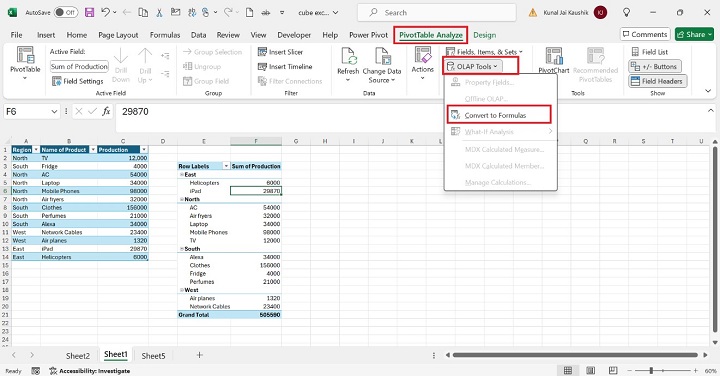Image resolution: width=720 pixels, height=376 pixels.
Task: Open the Name of Product filter dropdown
Action: (x=93, y=150)
